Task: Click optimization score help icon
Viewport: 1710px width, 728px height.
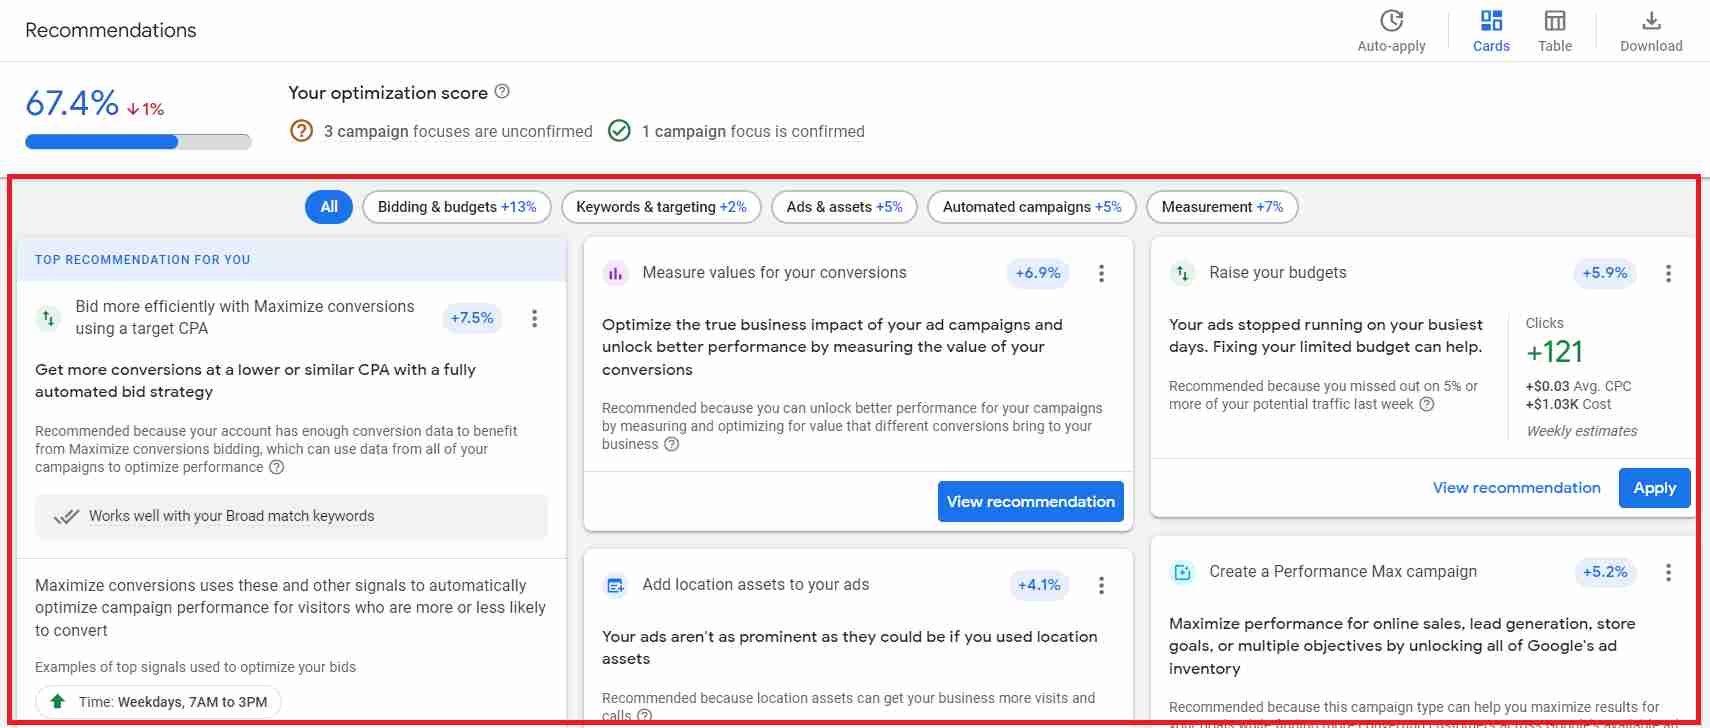Action: (x=502, y=92)
